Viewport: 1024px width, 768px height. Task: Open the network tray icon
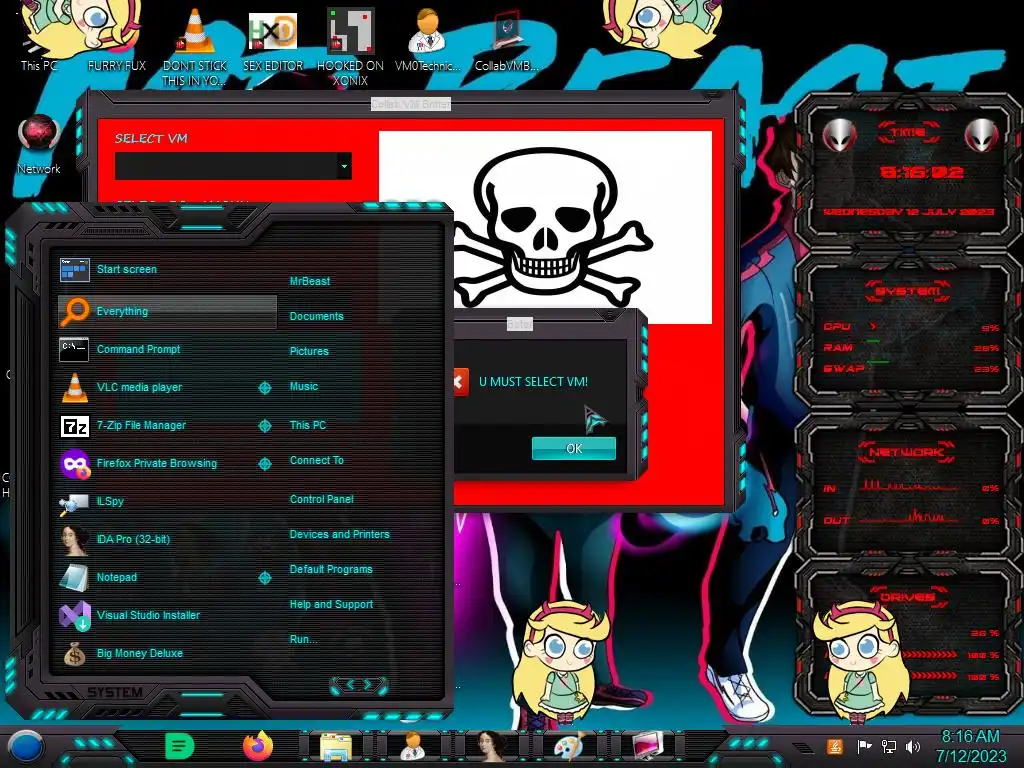coord(889,746)
